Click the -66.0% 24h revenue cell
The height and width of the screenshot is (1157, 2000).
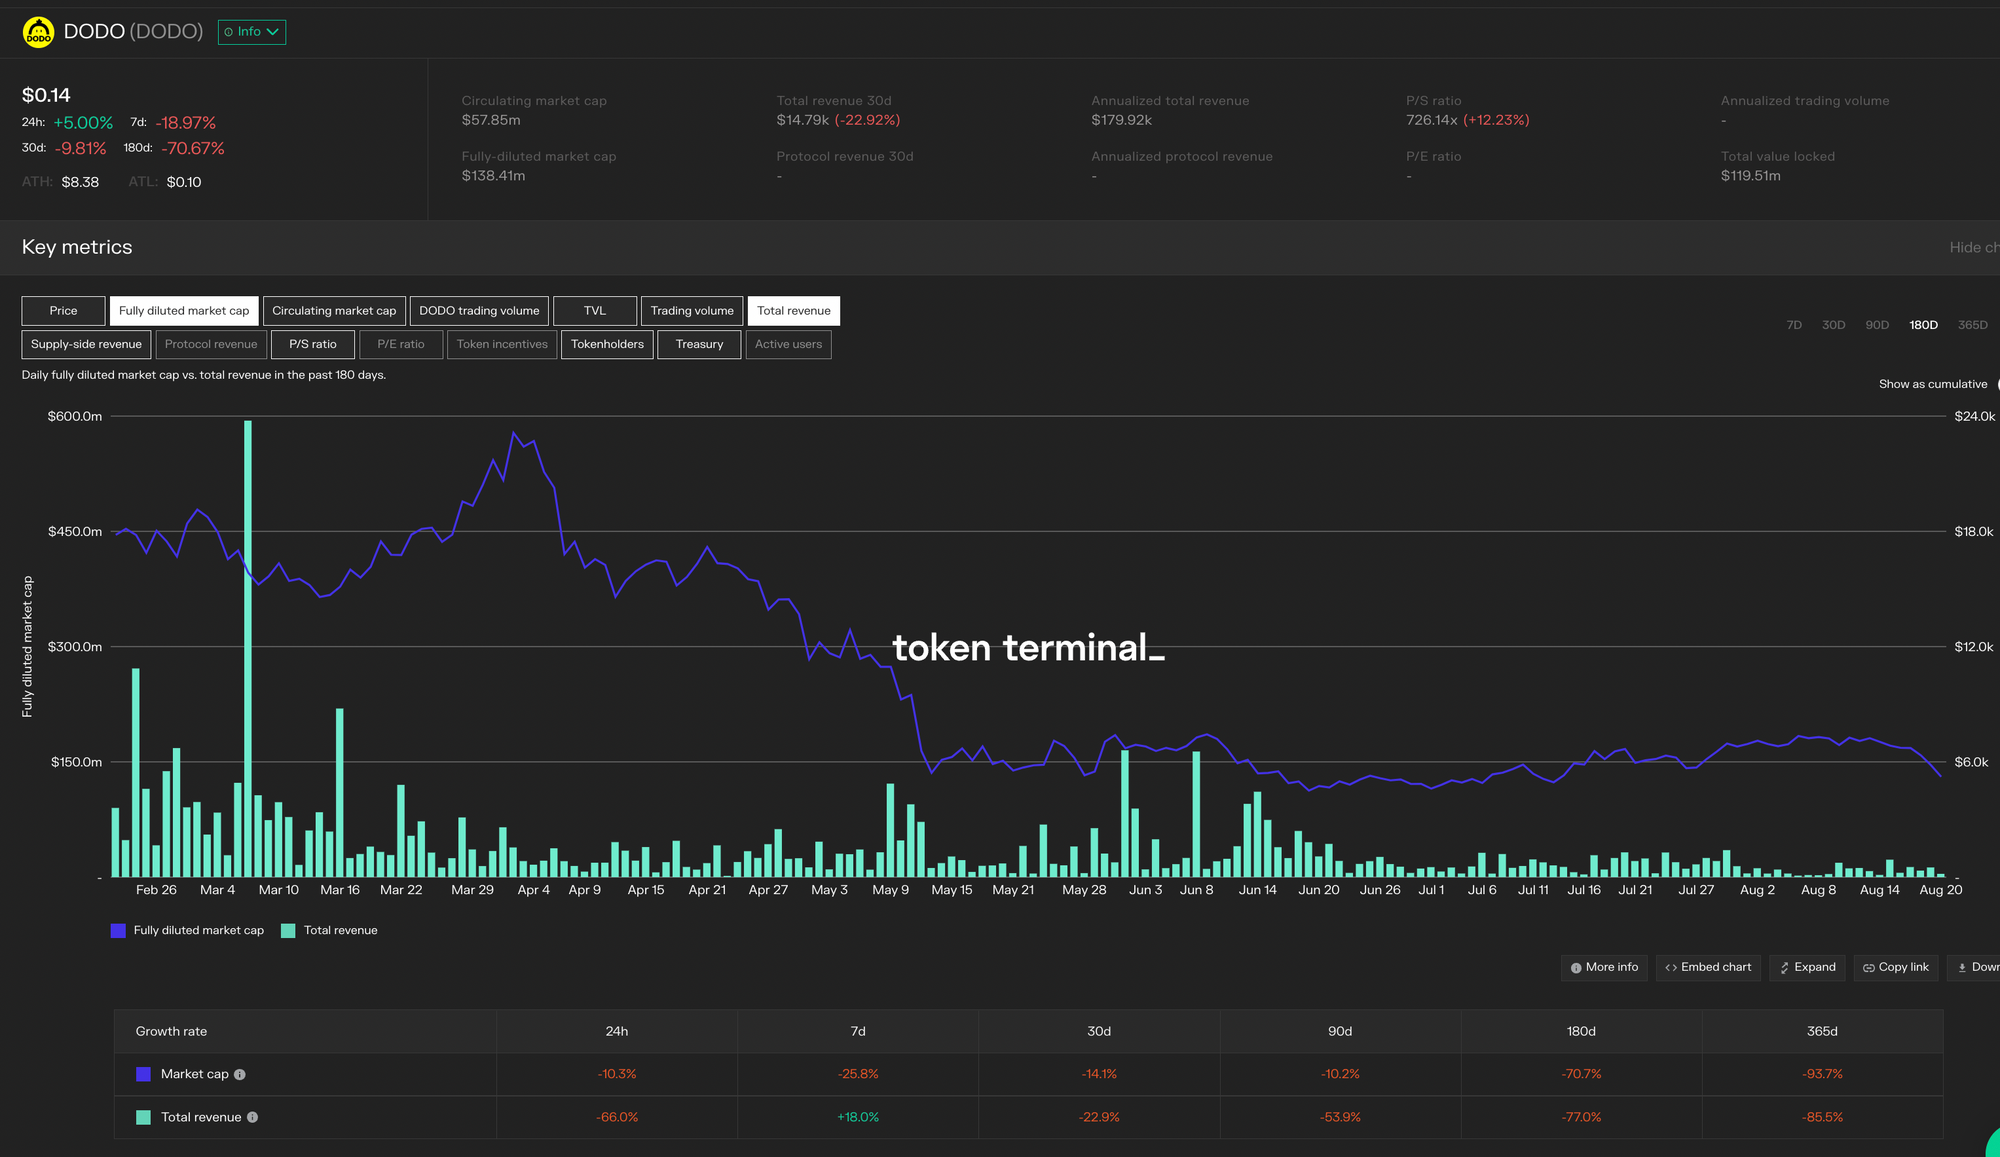617,1118
